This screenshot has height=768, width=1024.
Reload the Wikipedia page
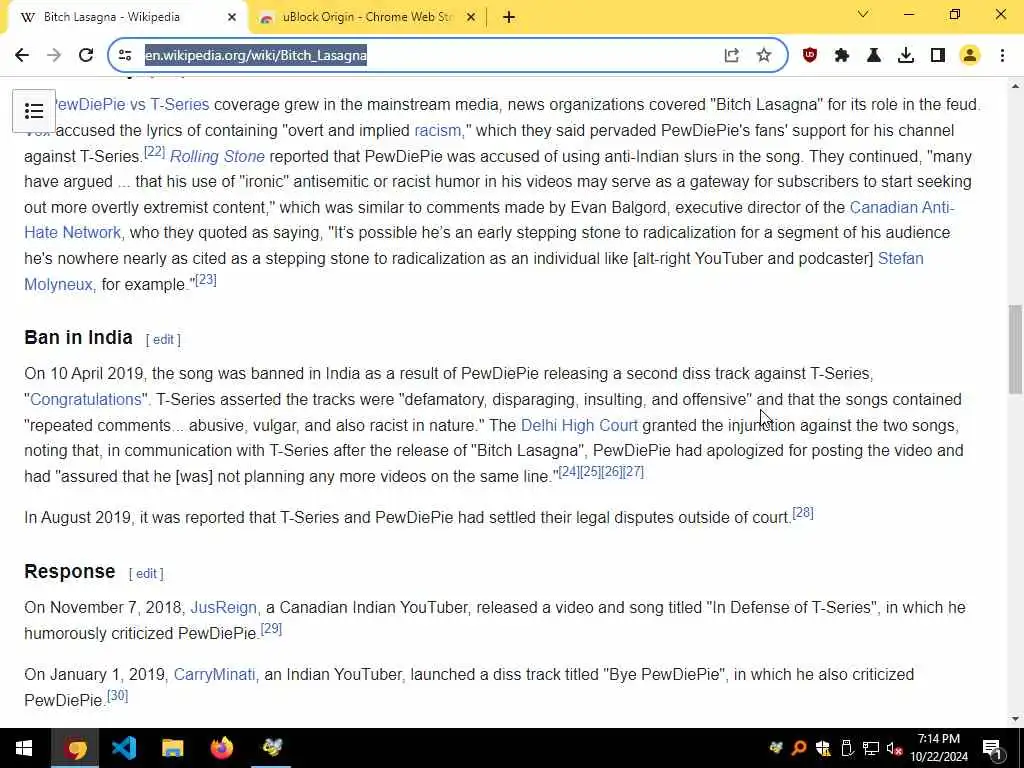86,56
